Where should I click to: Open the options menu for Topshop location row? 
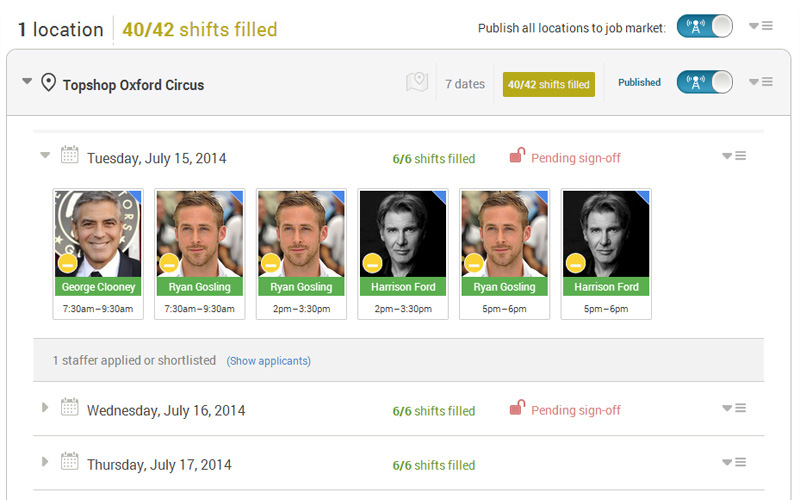pyautogui.click(x=761, y=82)
